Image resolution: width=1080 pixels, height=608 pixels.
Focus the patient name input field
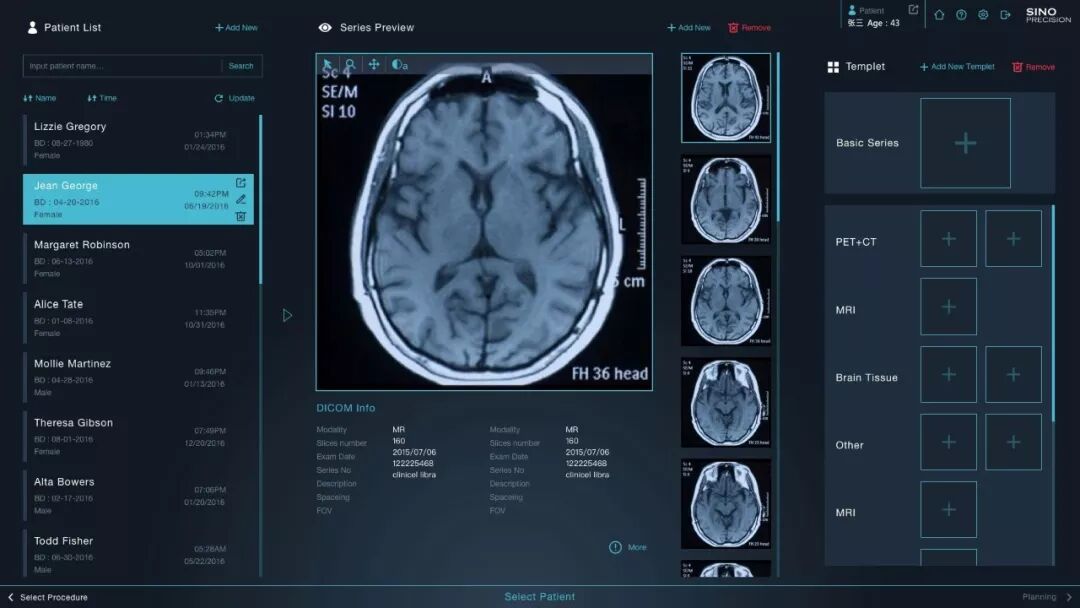tap(122, 66)
